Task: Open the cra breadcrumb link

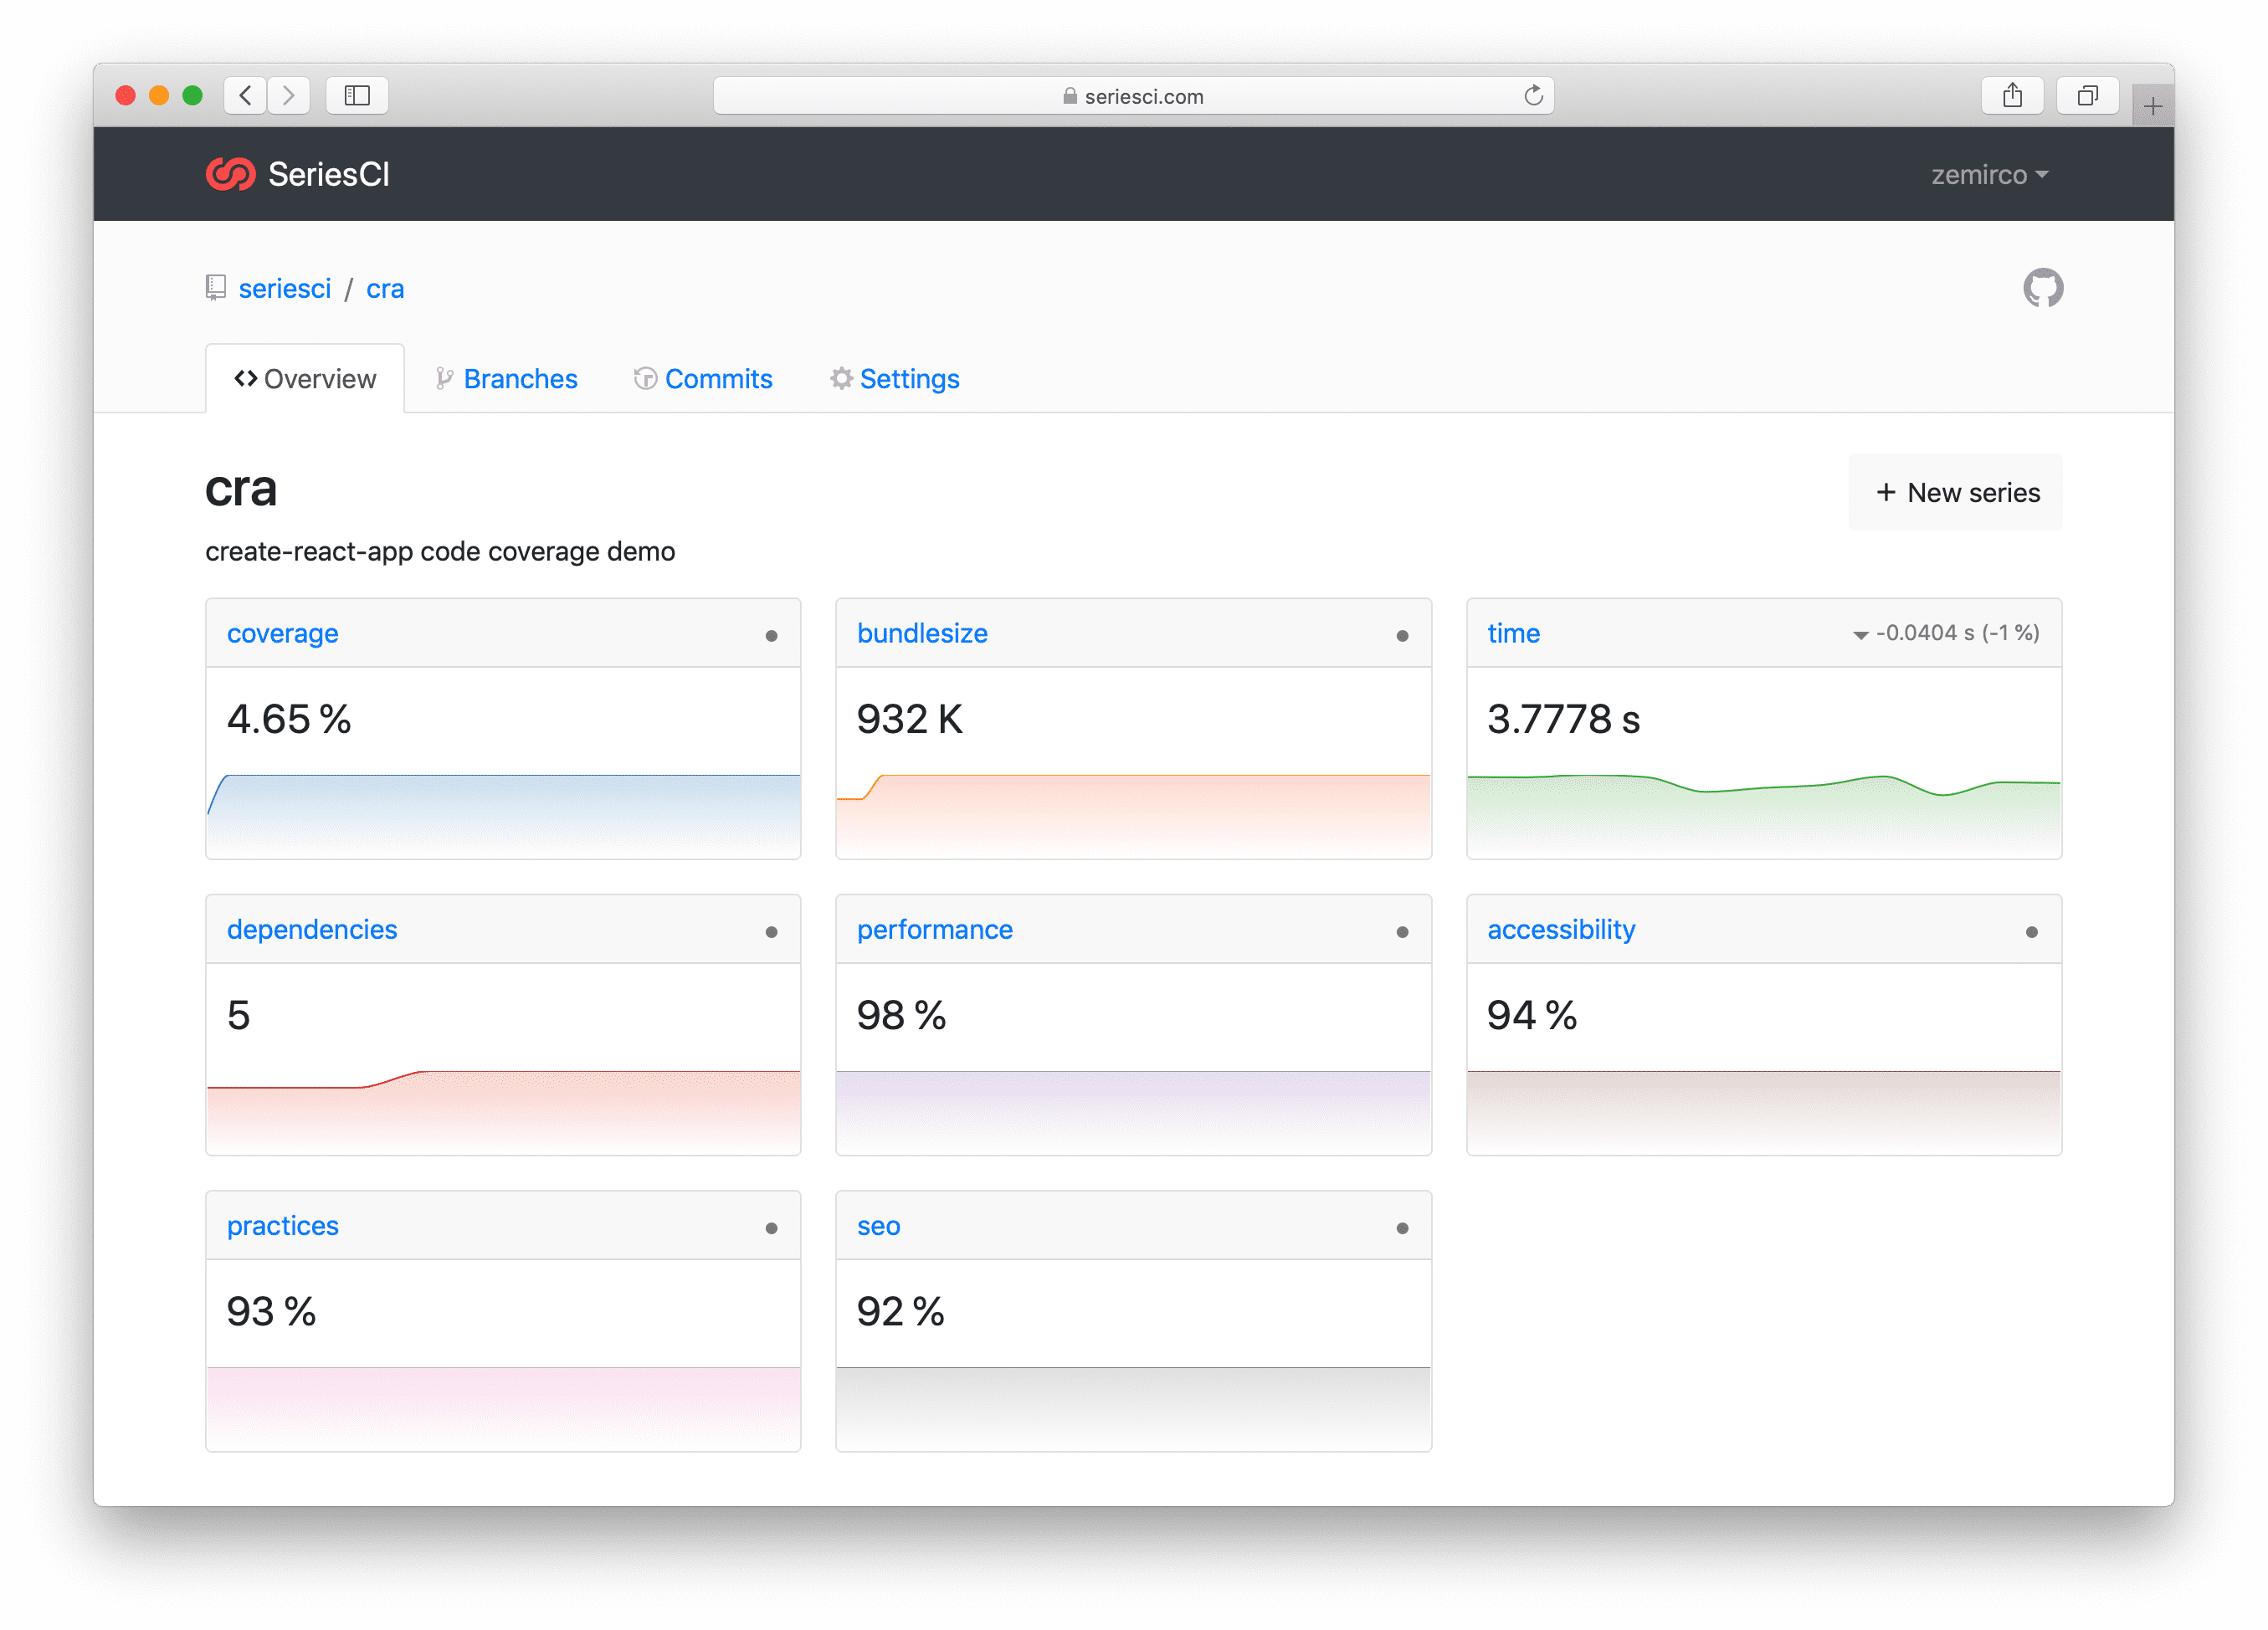Action: pyautogui.click(x=385, y=288)
